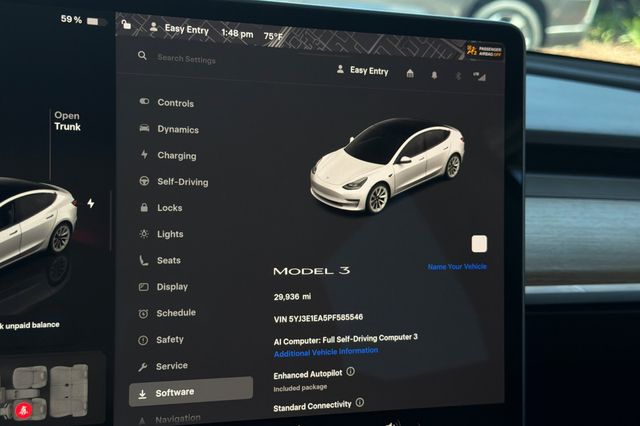This screenshot has width=640, height=426.
Task: Open the Service wrench menu item
Action: click(170, 366)
